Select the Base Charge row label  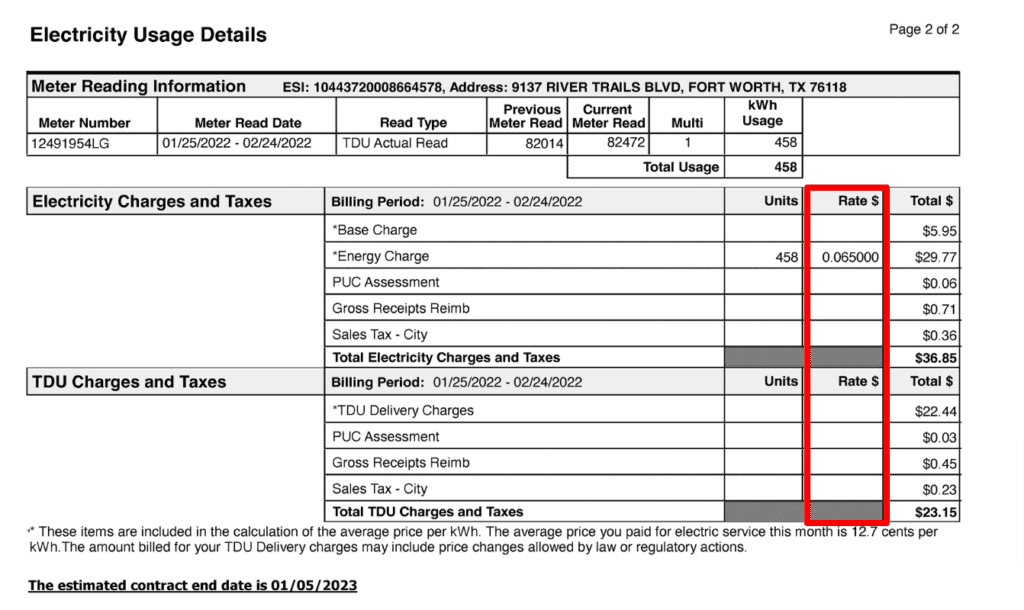pos(375,230)
